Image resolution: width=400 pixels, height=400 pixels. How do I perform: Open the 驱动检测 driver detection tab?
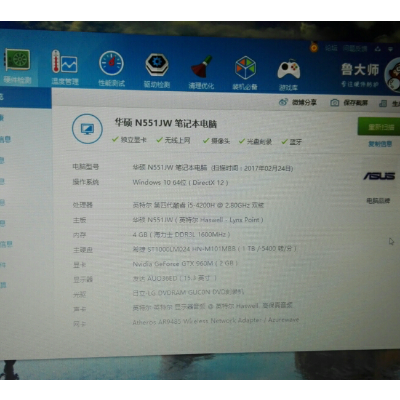tap(157, 71)
